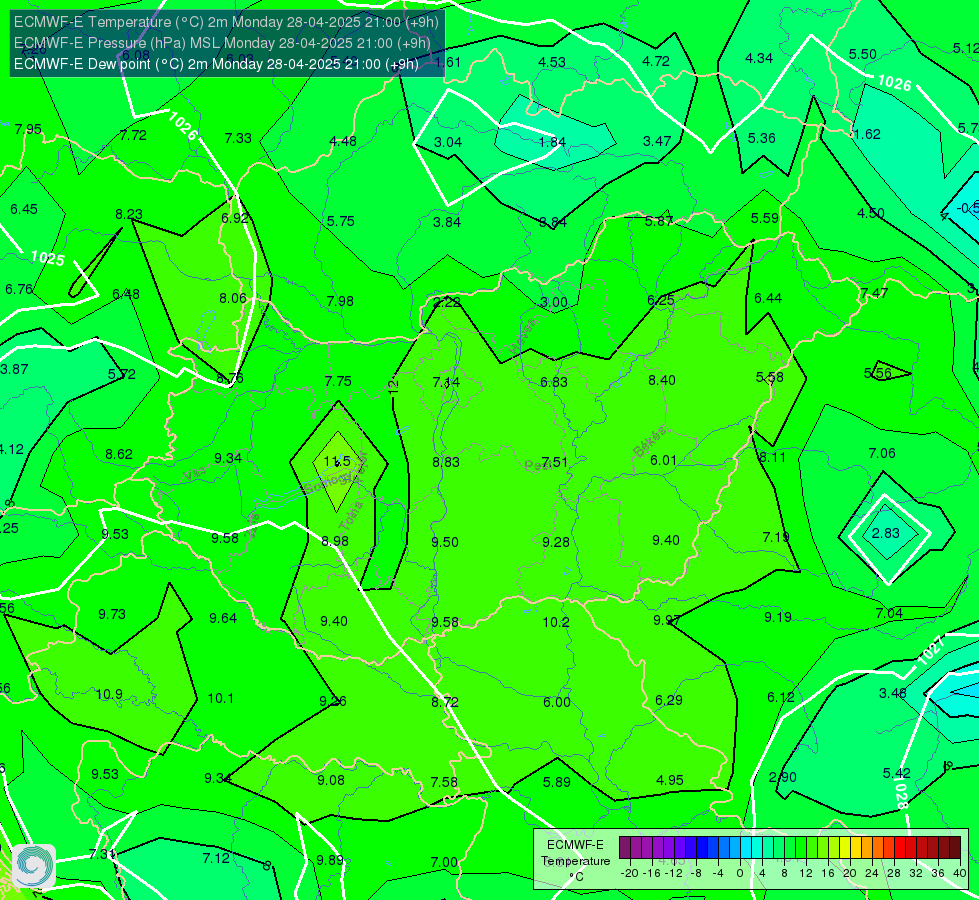
Task: Click the 5.36 temperature value
Action: 762,138
